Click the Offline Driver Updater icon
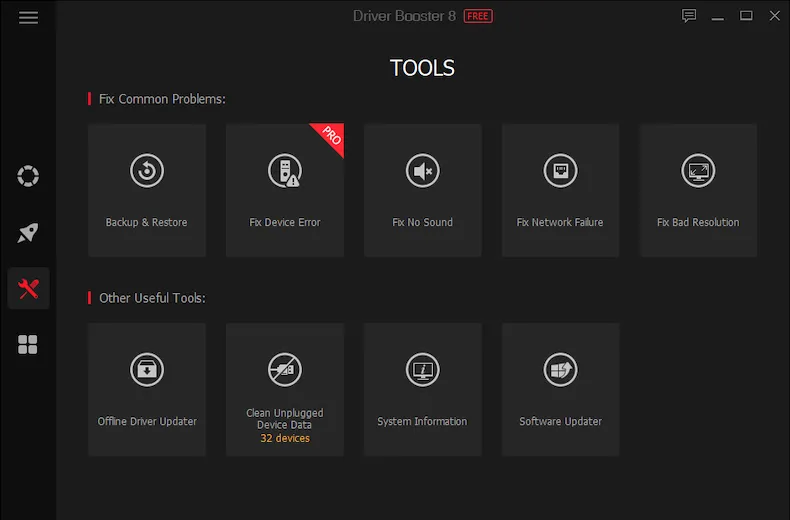The height and width of the screenshot is (520, 790). coord(147,369)
